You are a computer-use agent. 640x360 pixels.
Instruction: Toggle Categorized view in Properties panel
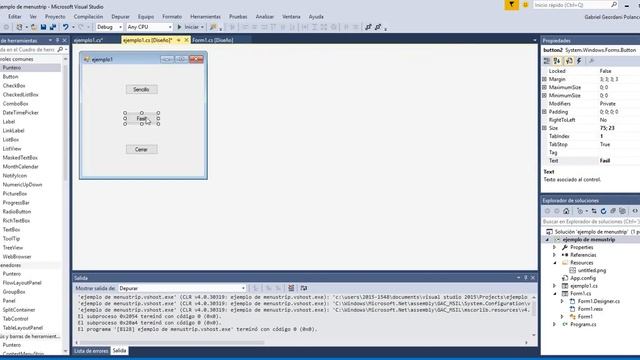click(x=547, y=61)
